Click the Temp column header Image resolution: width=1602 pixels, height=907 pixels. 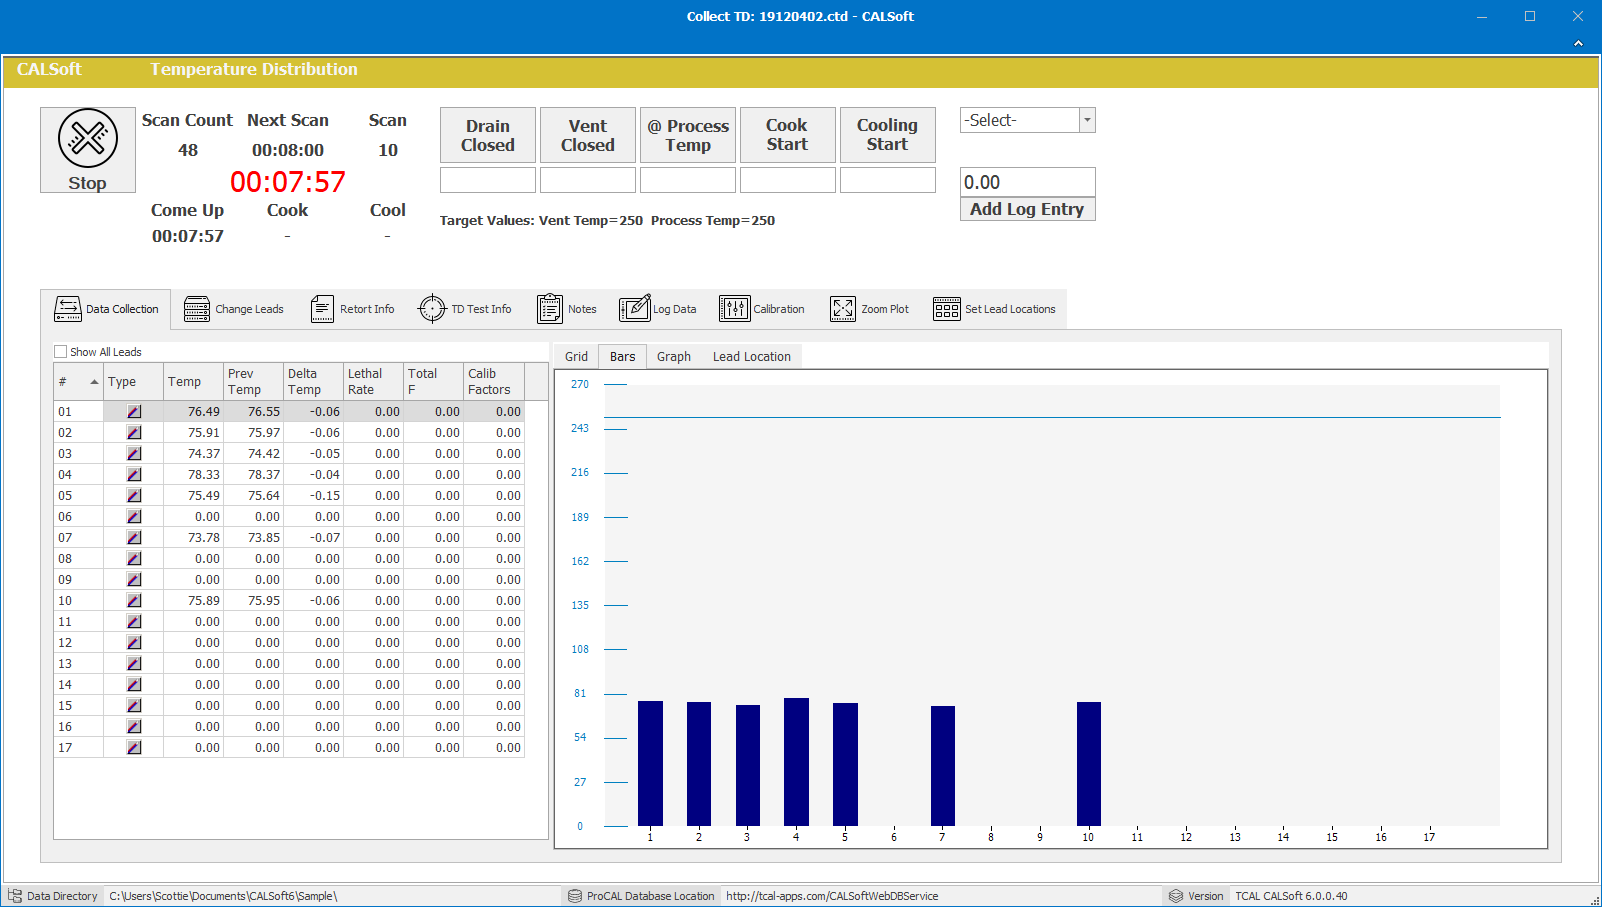click(194, 382)
